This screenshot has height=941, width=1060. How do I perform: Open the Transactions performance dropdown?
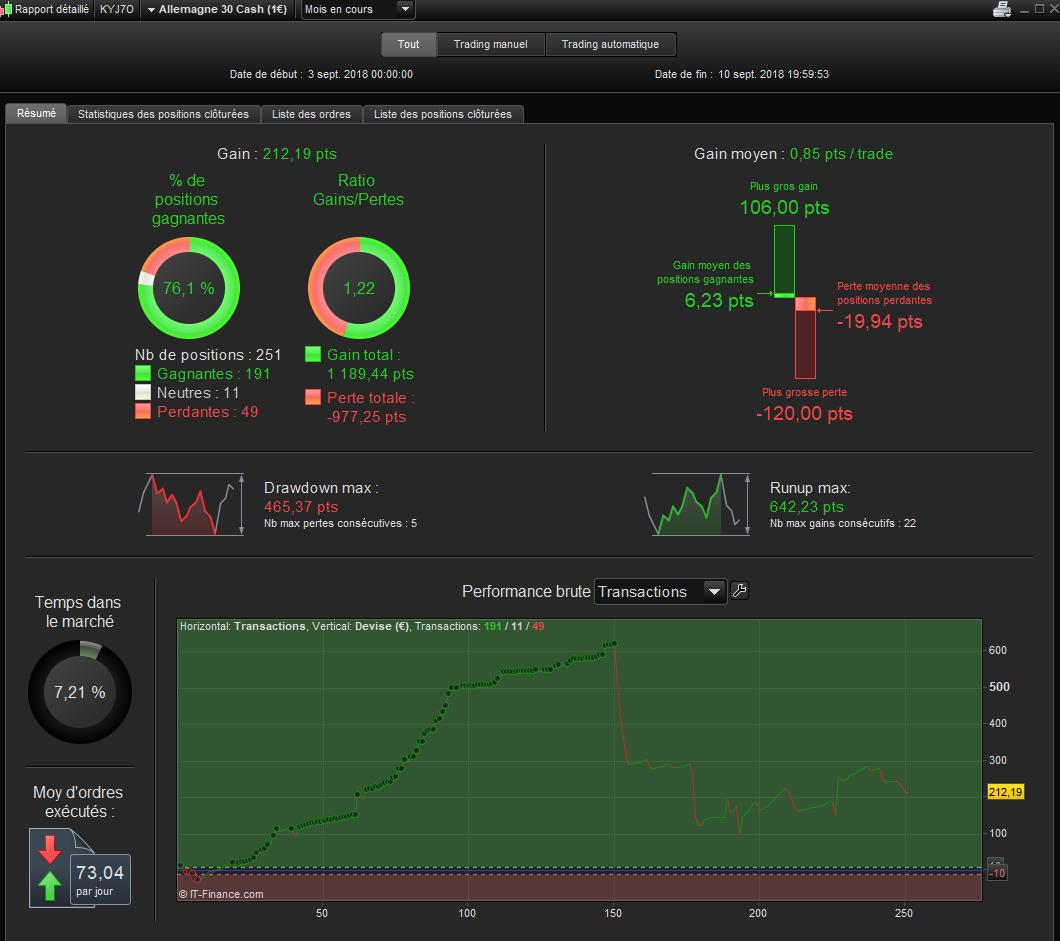click(660, 592)
